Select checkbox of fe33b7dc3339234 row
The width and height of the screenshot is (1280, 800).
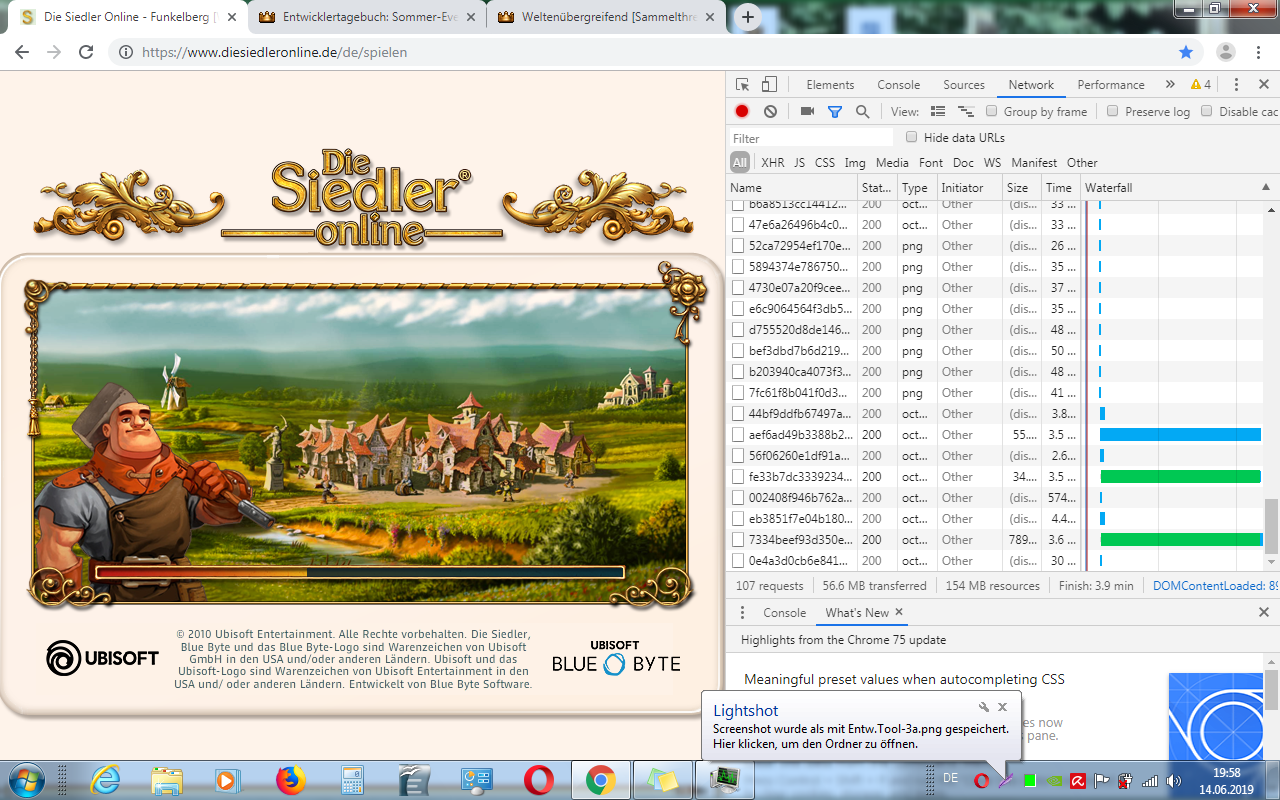pos(738,477)
